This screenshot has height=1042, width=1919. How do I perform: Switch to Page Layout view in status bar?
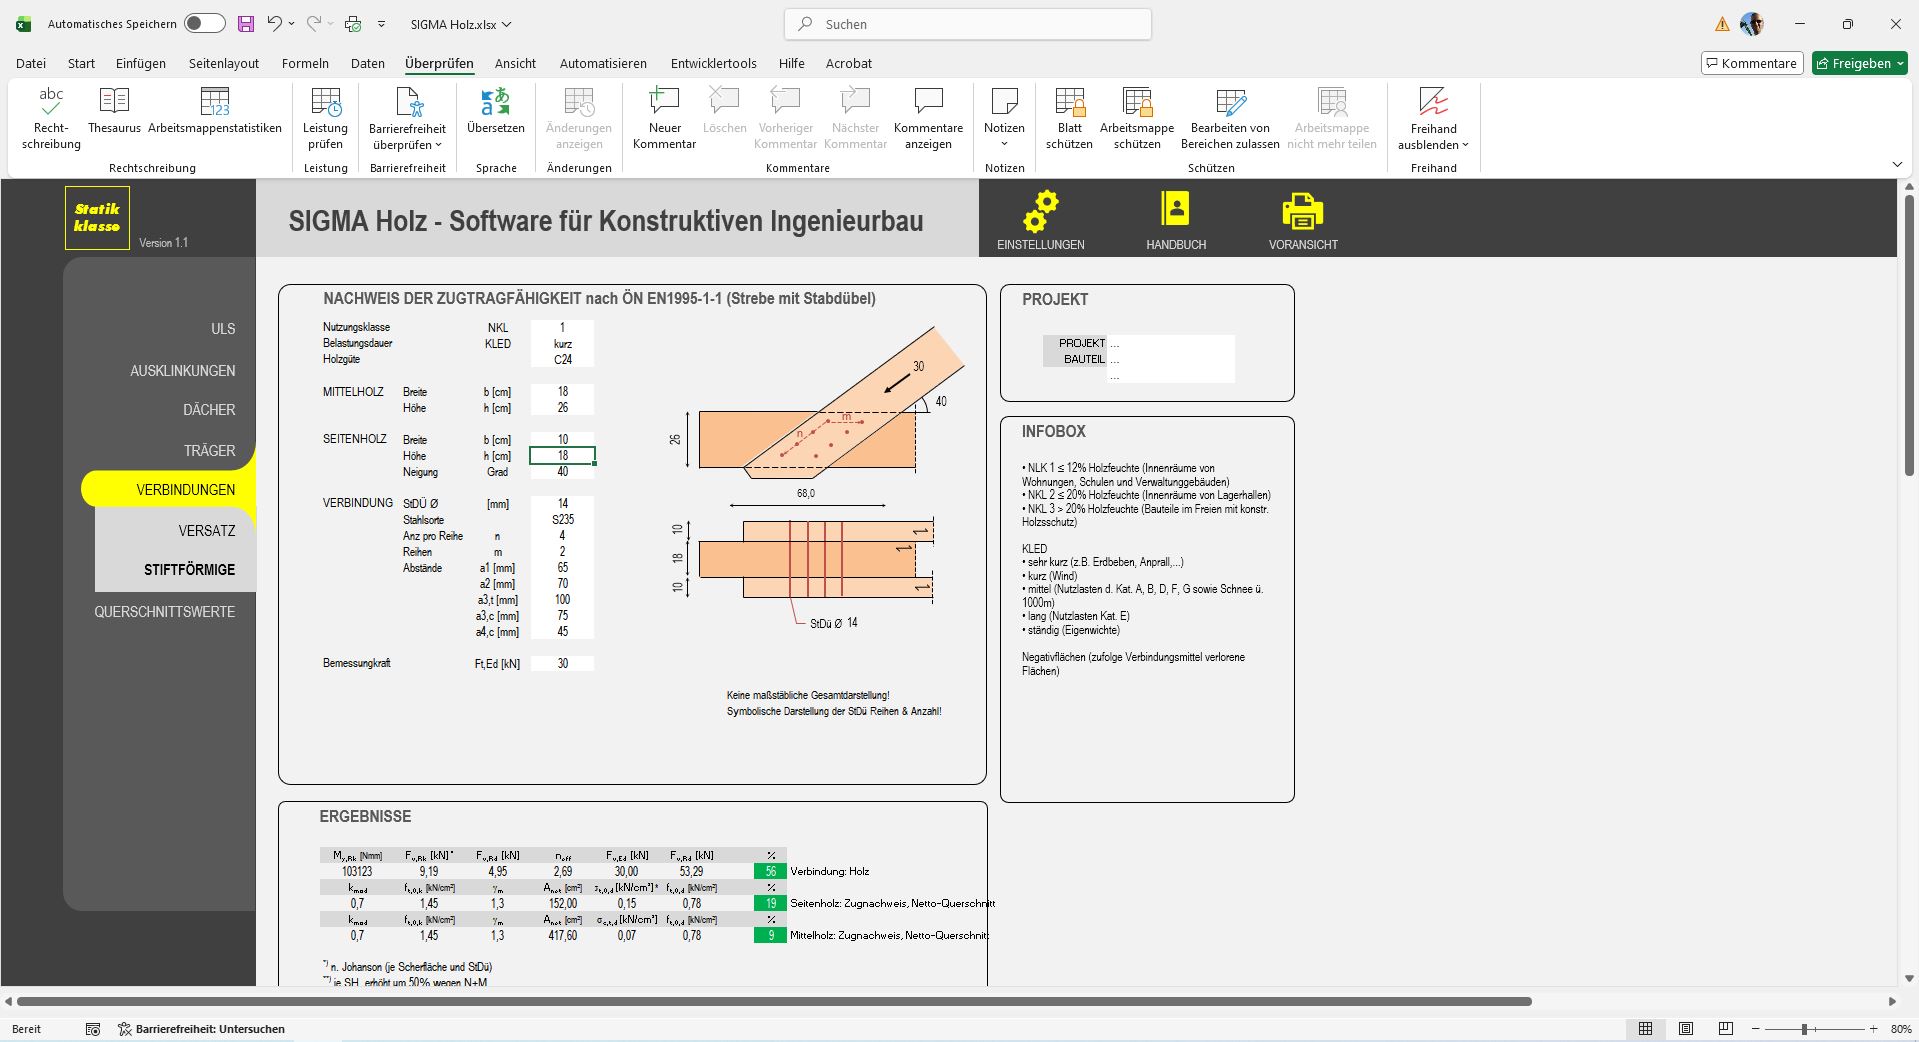click(1686, 1029)
